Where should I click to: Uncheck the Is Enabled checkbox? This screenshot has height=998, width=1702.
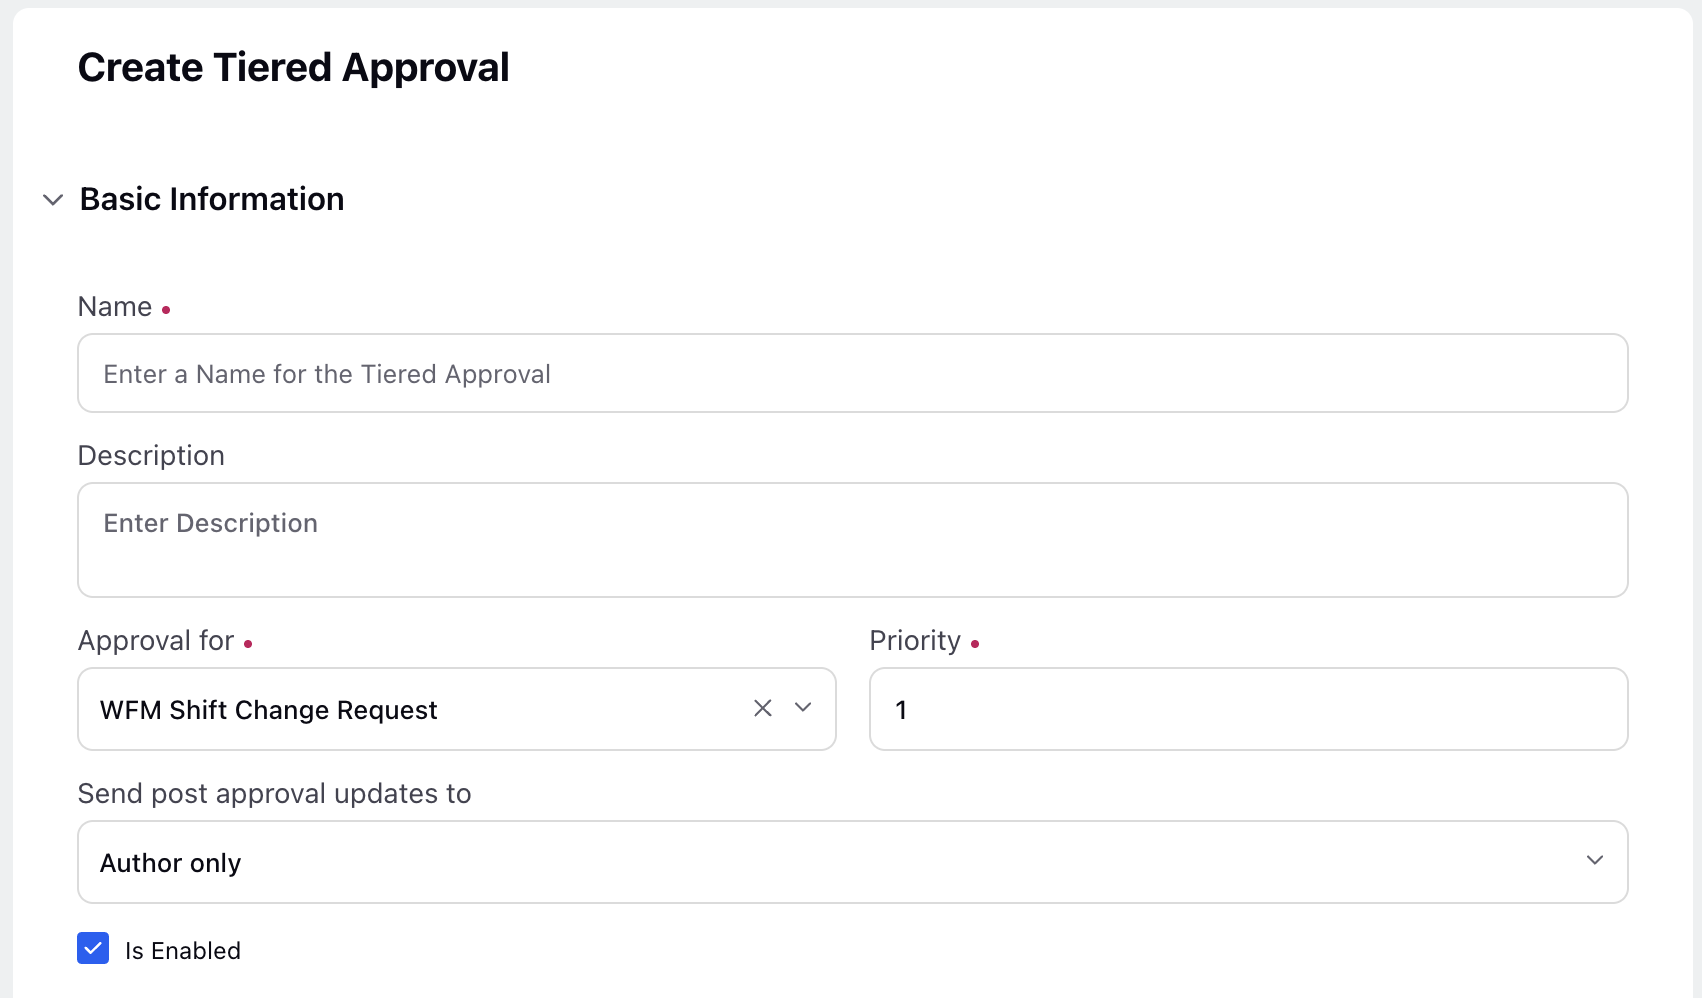tap(93, 948)
